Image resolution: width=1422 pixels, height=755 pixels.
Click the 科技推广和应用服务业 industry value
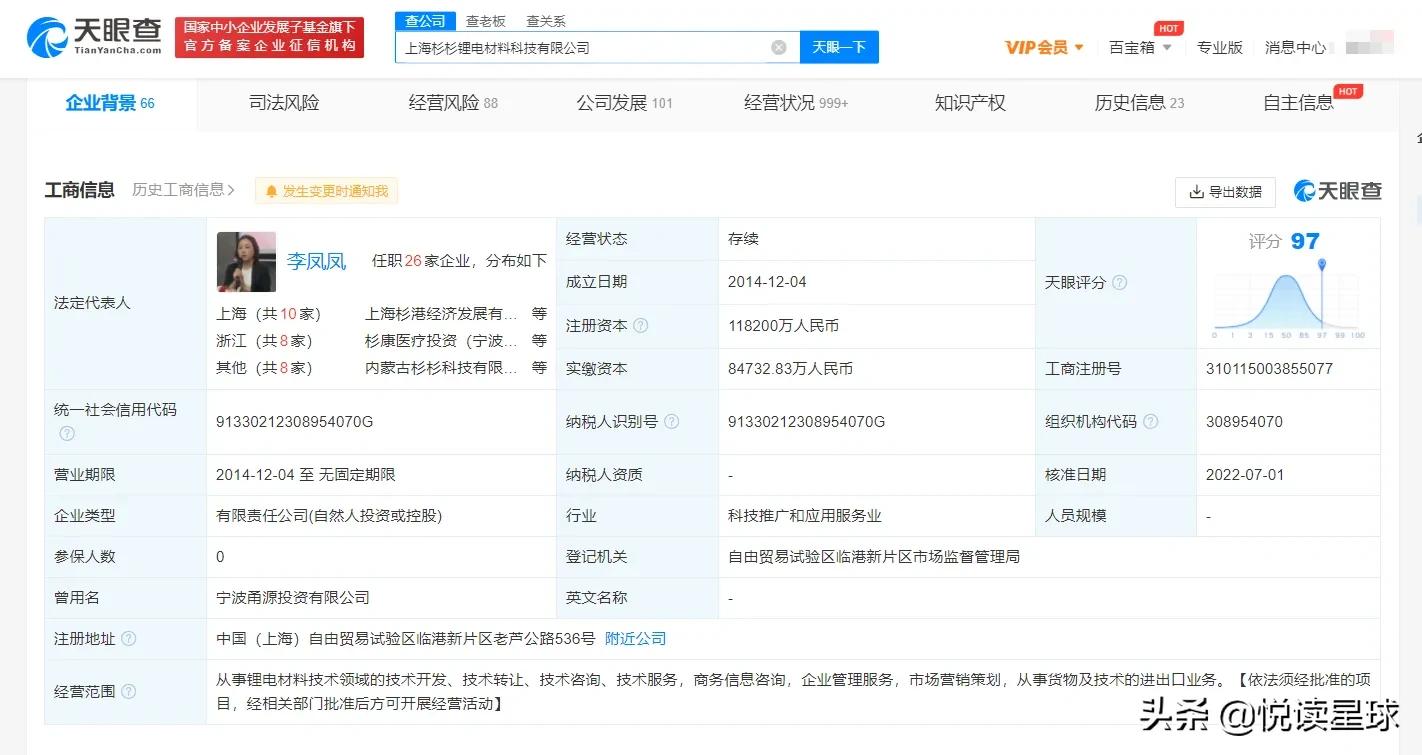805,515
